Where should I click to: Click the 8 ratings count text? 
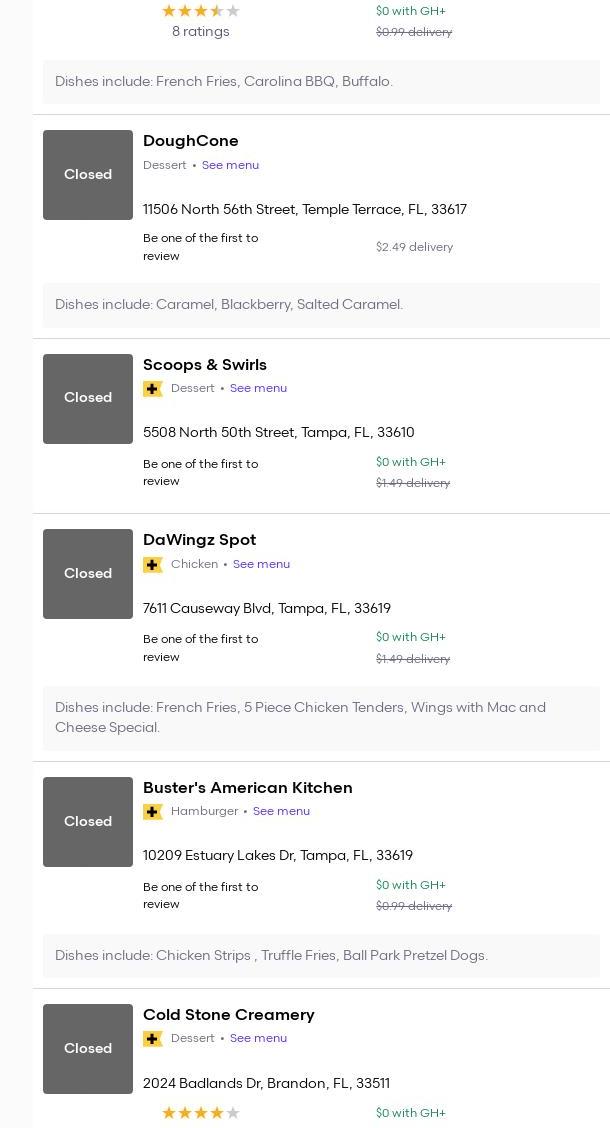click(x=200, y=31)
